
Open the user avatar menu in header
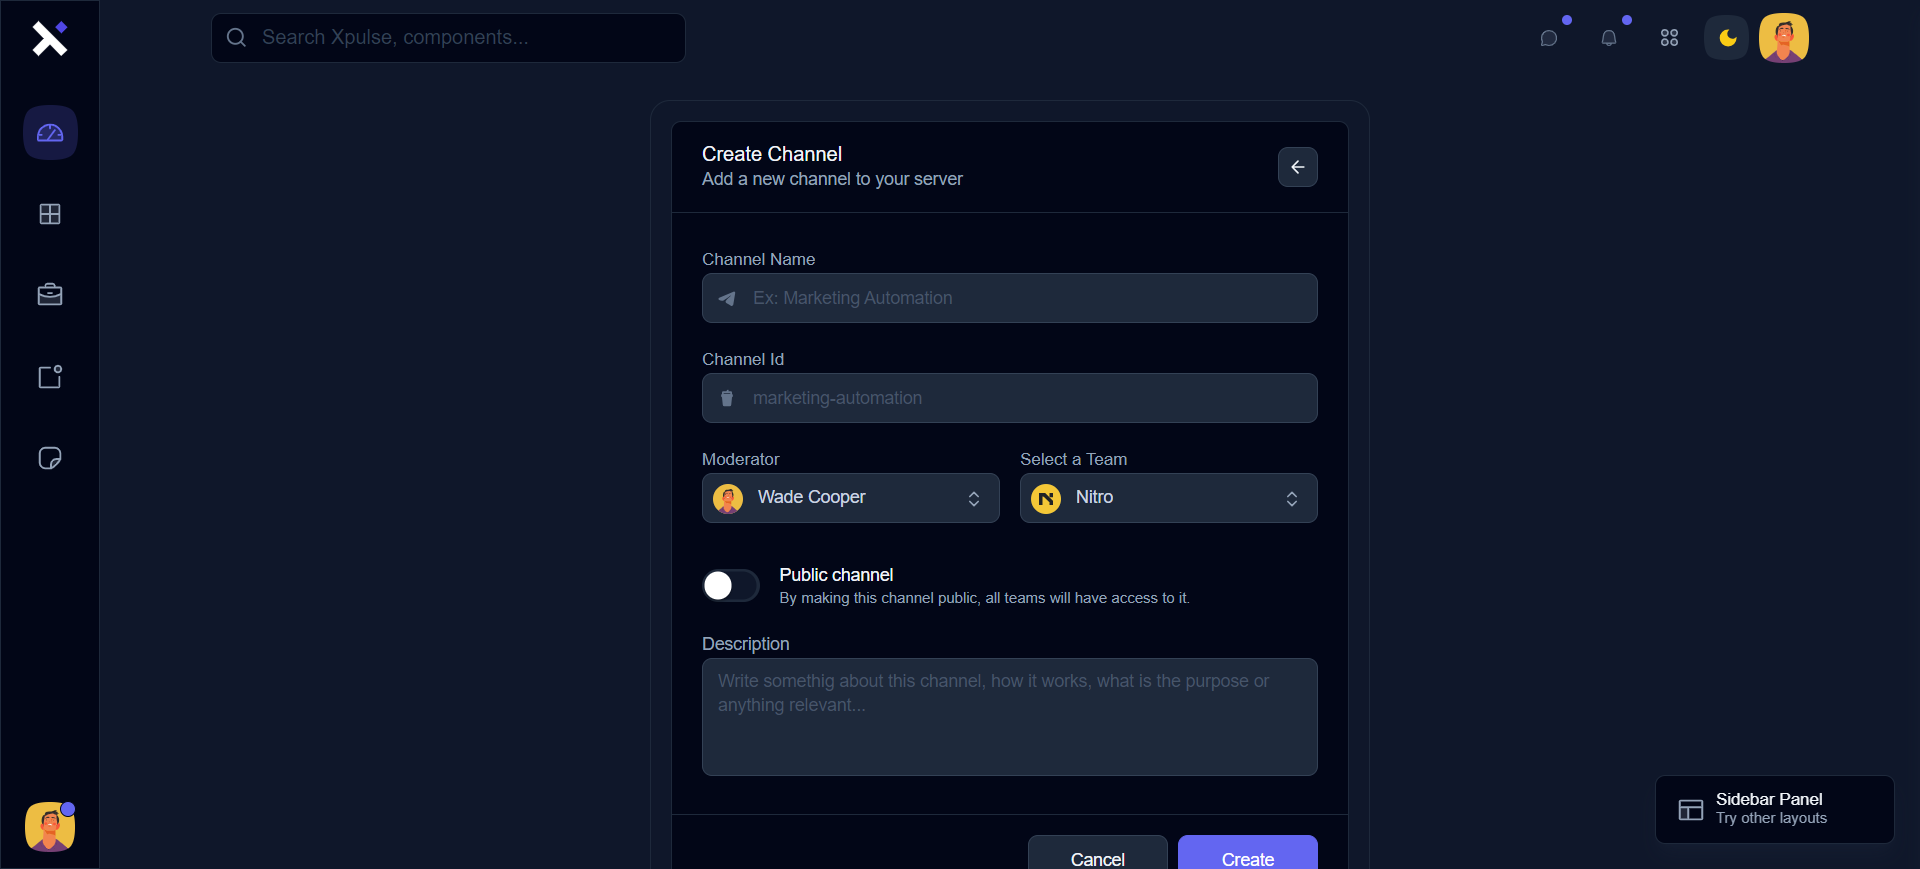(x=1784, y=38)
